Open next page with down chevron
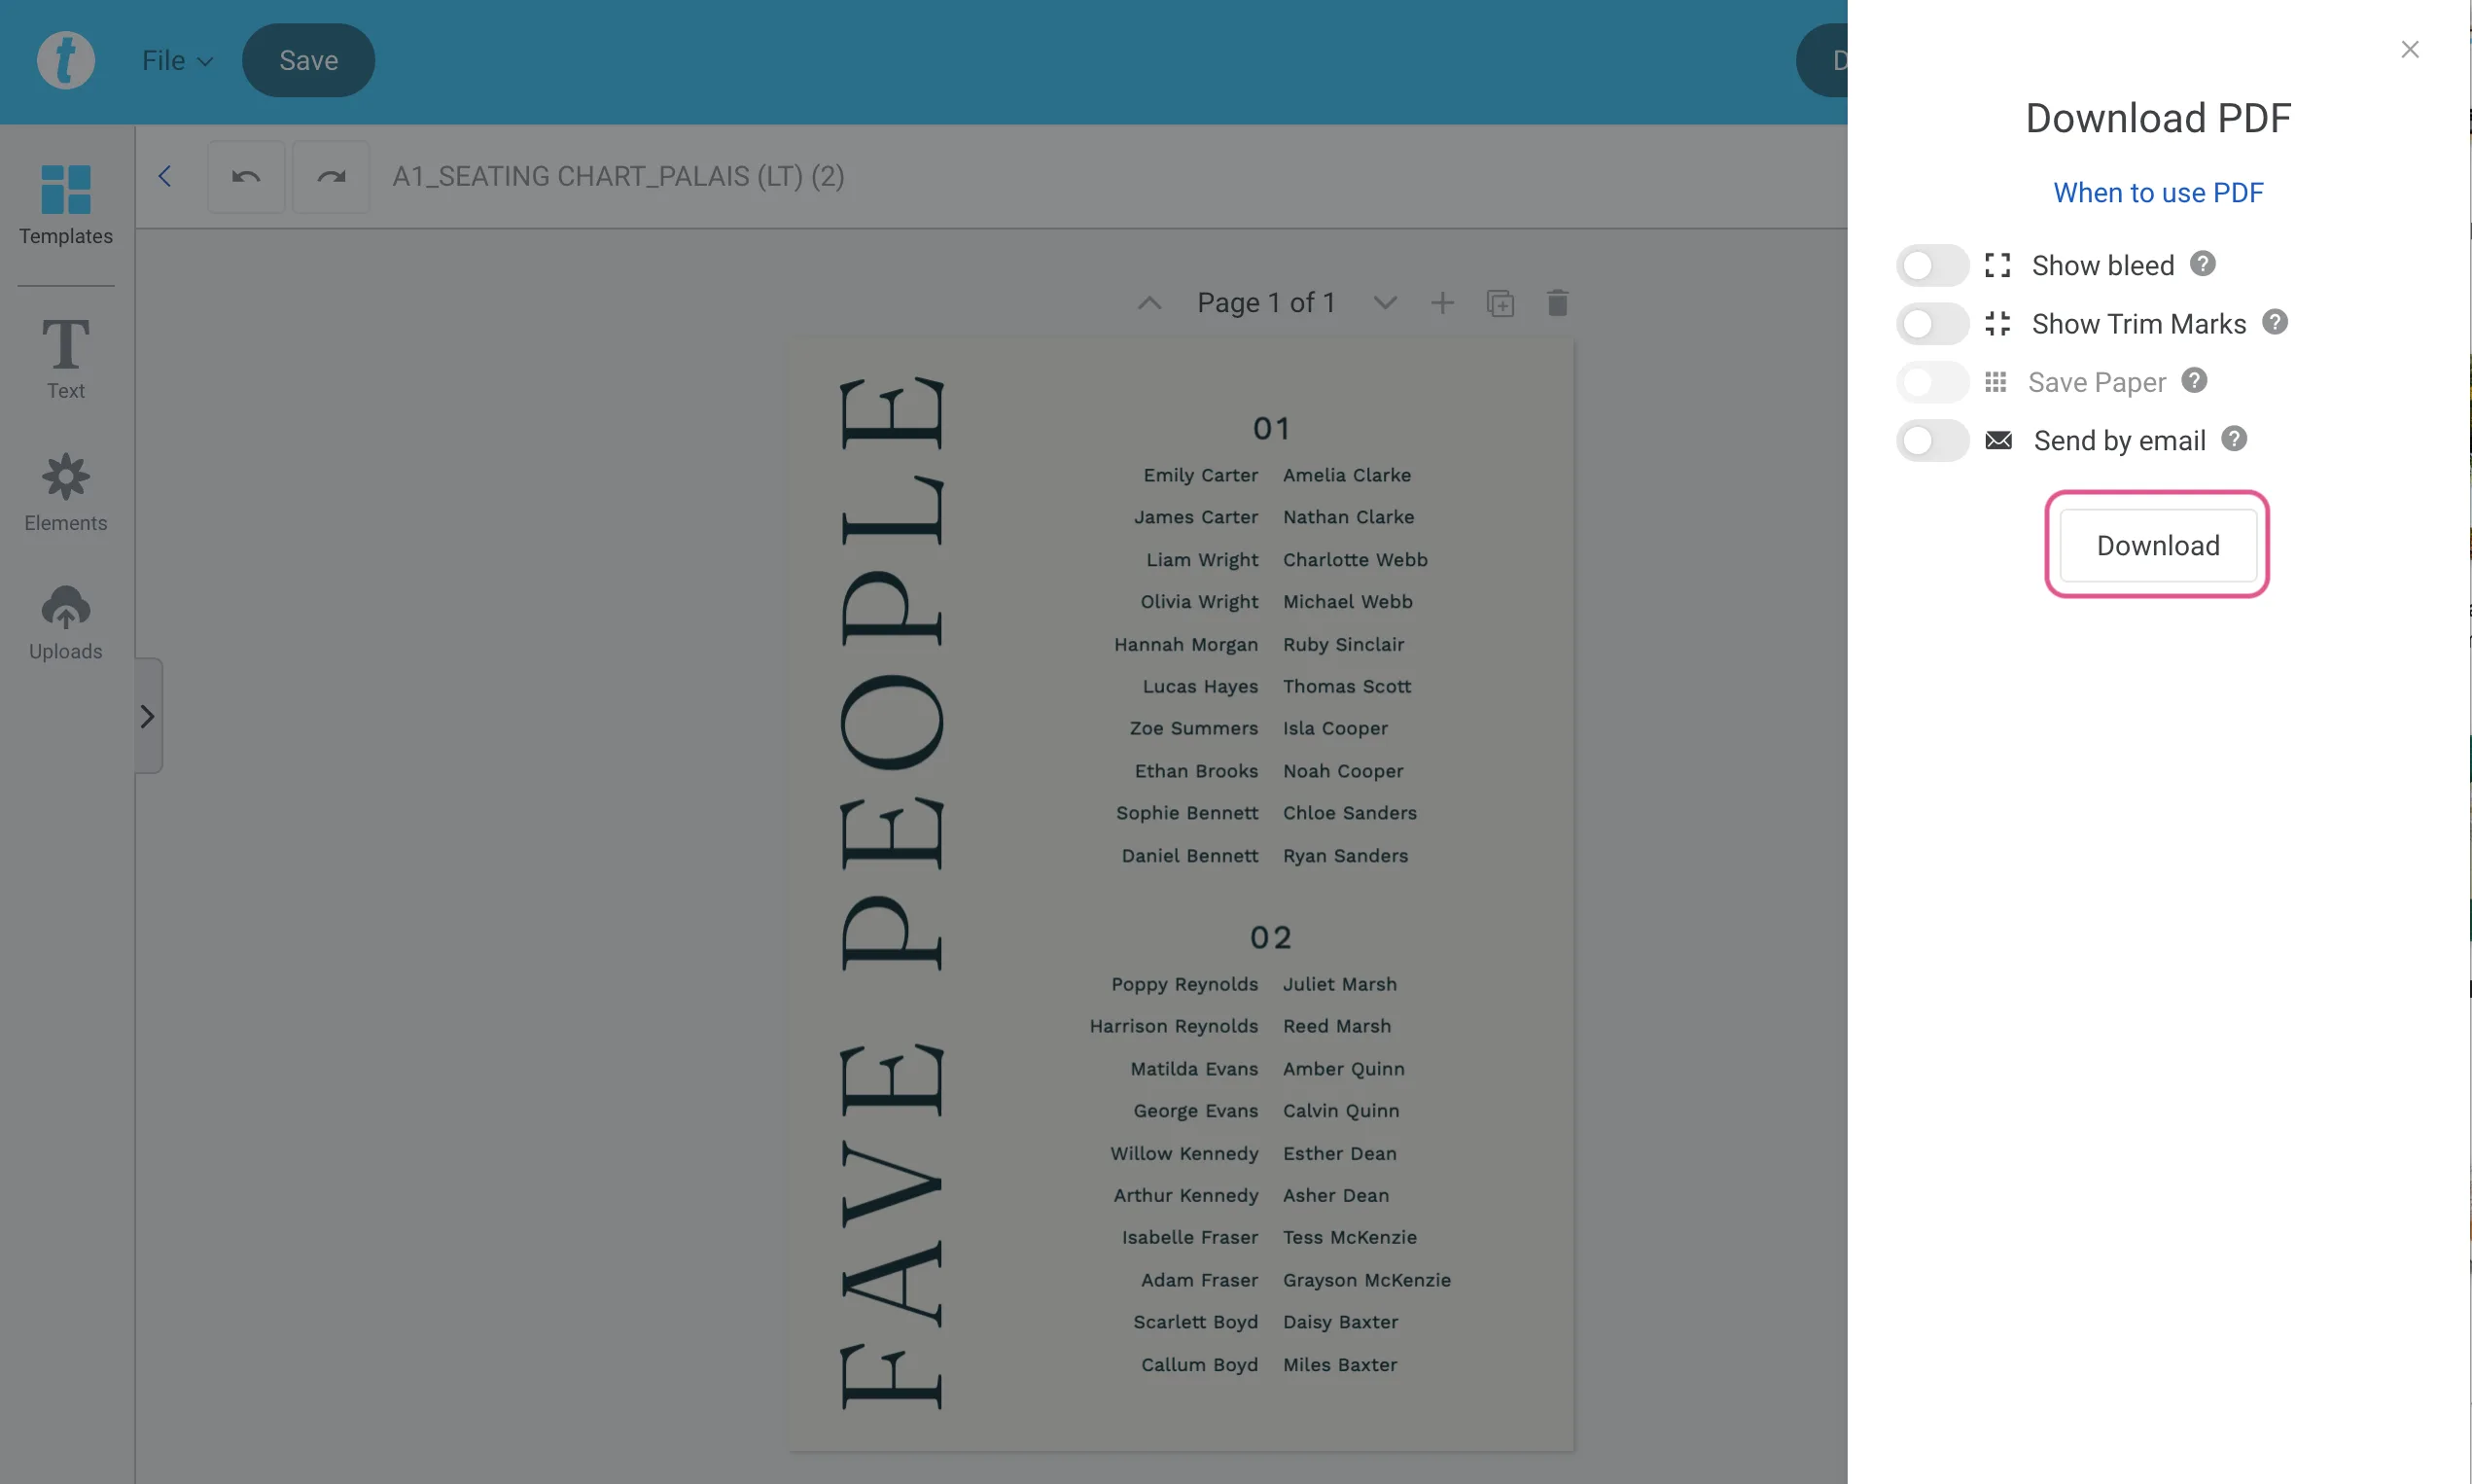Viewport: 2472px width, 1484px height. pos(1384,302)
